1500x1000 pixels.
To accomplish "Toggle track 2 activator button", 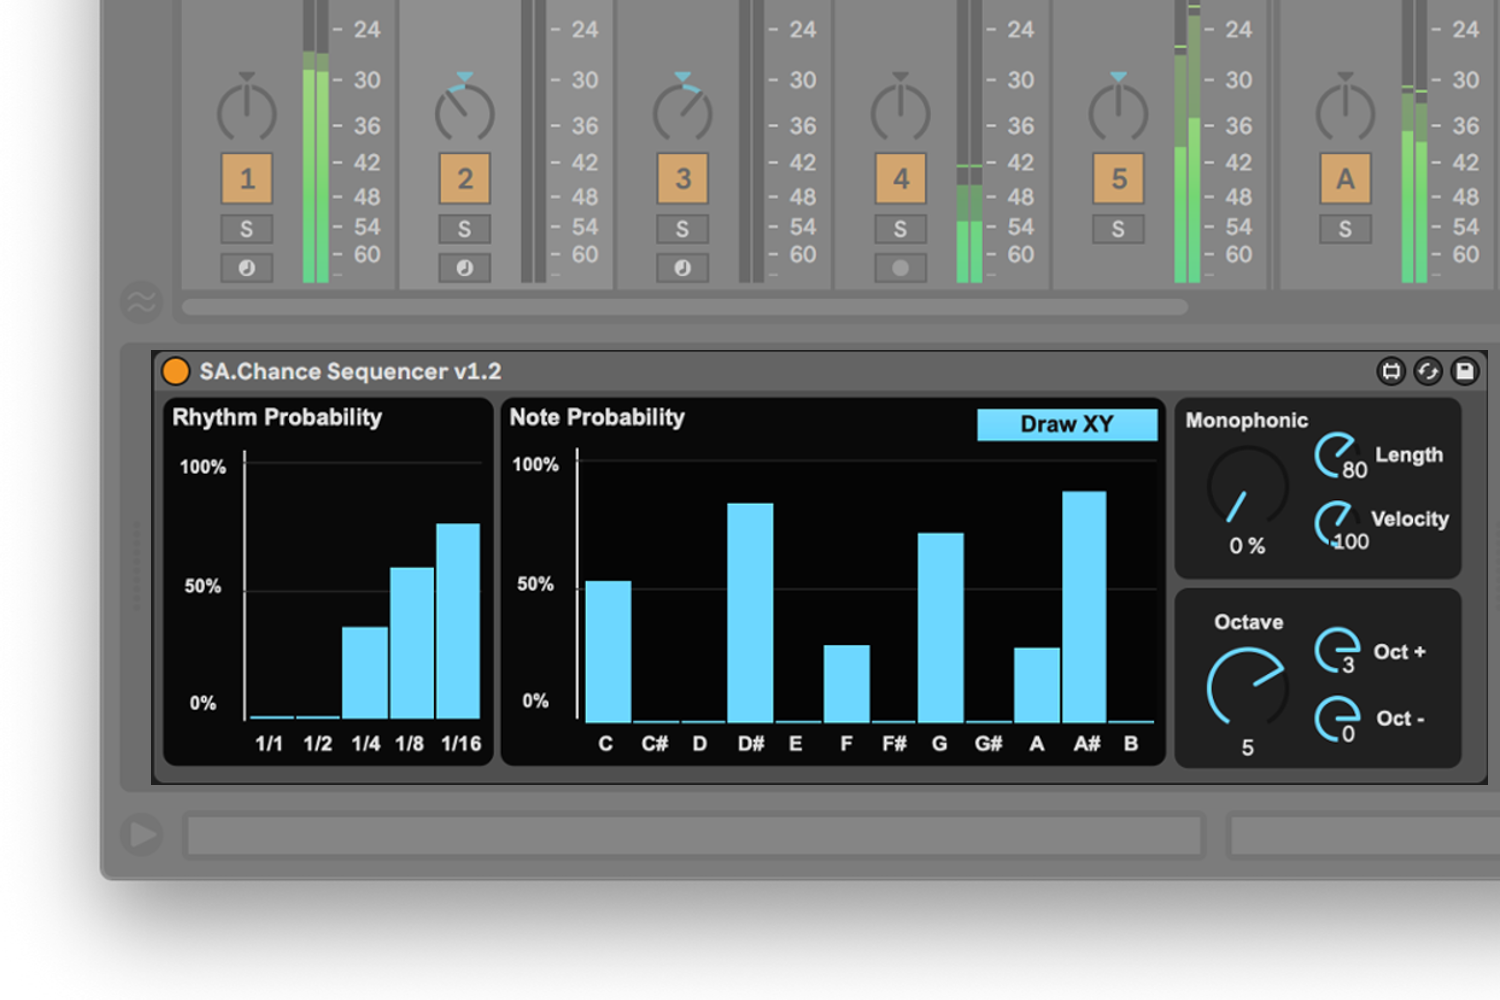I will click(x=465, y=179).
